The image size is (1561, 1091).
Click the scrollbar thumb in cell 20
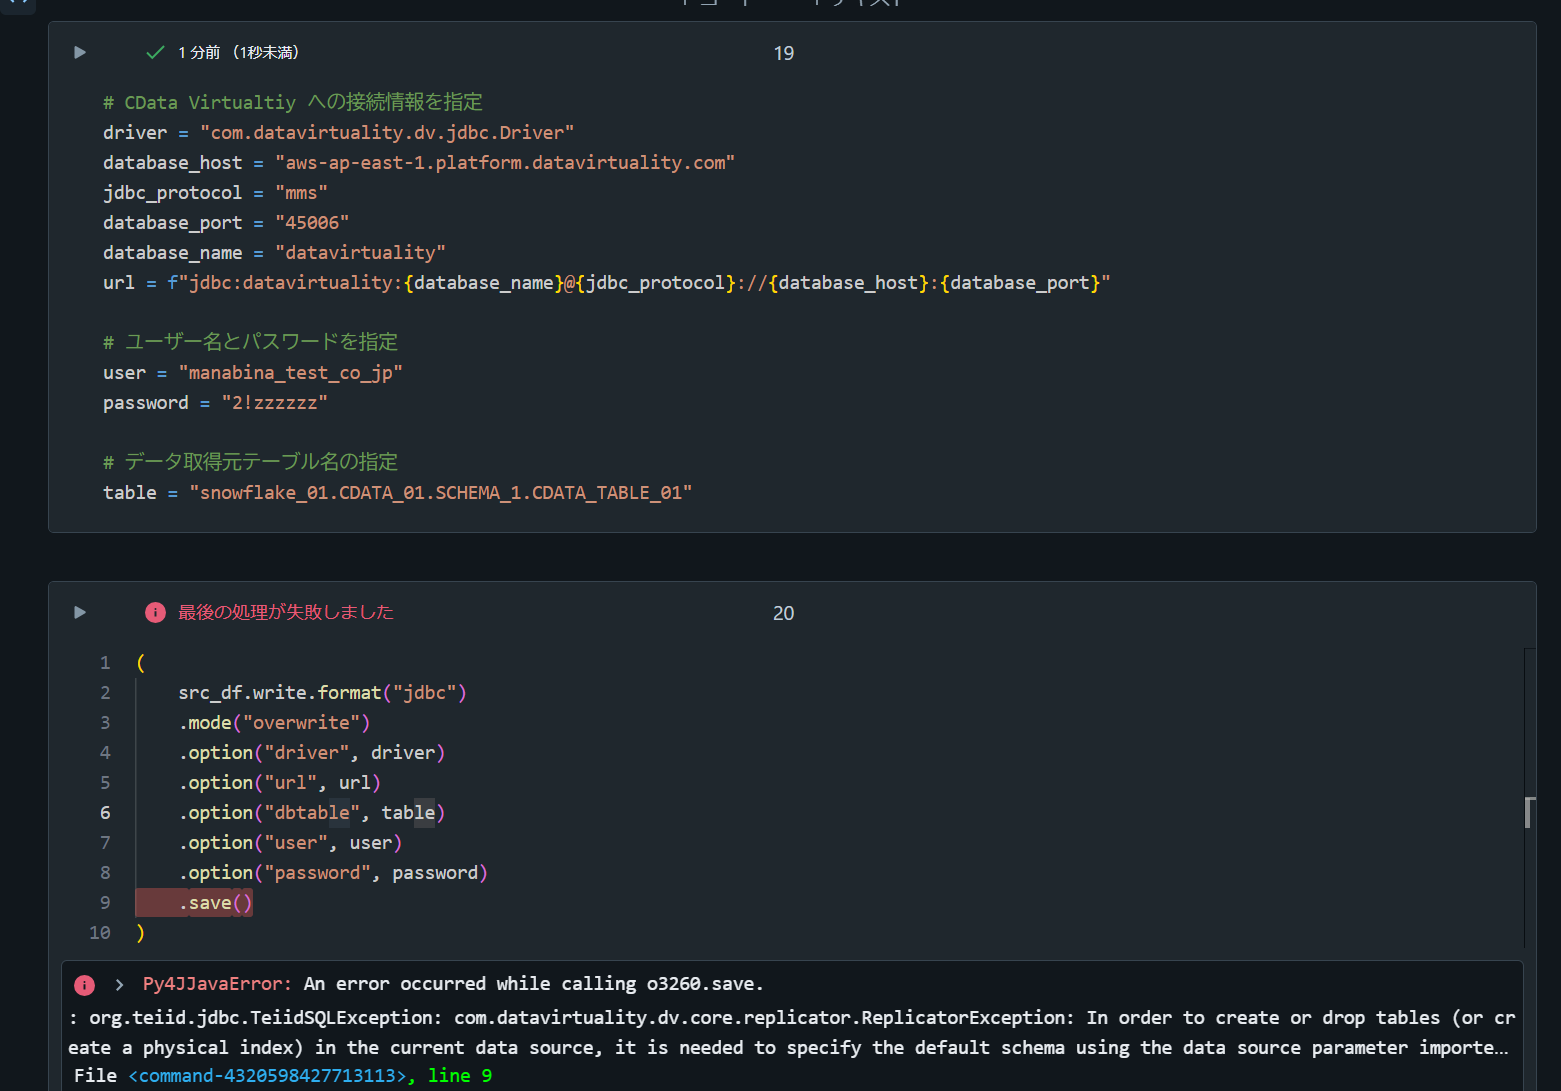(1528, 812)
